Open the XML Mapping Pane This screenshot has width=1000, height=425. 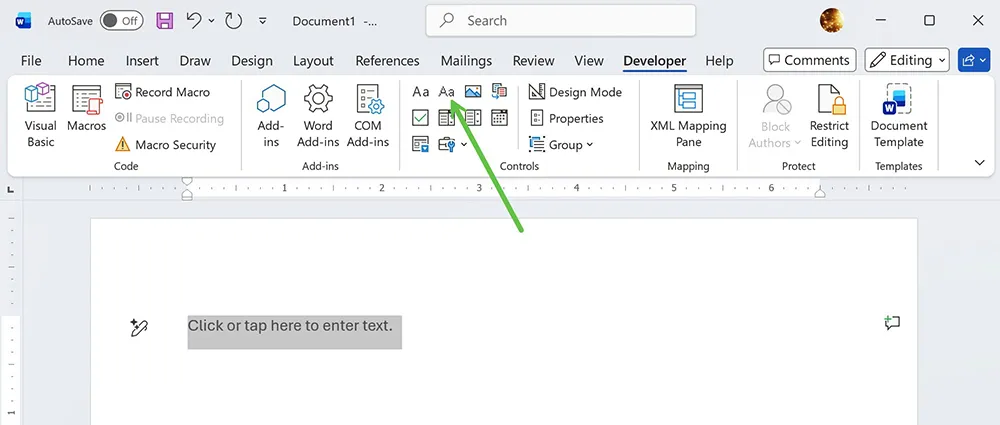[x=688, y=116]
